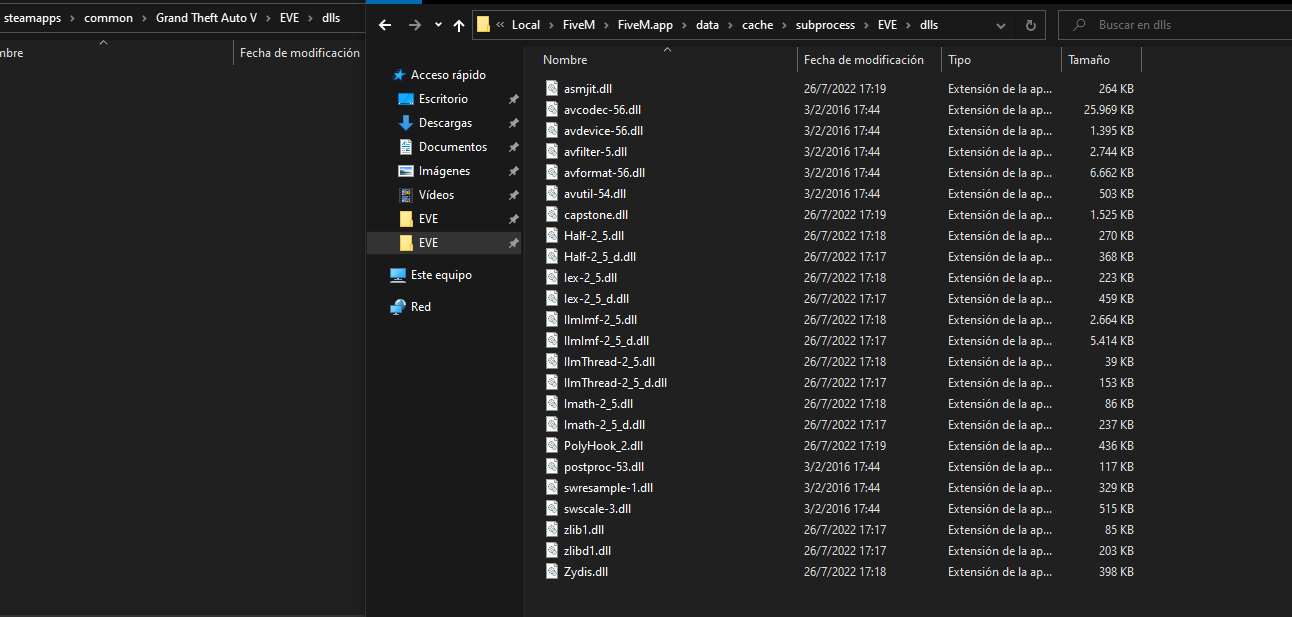Select Este equipo in the sidebar
The width and height of the screenshot is (1292, 617).
(x=440, y=274)
